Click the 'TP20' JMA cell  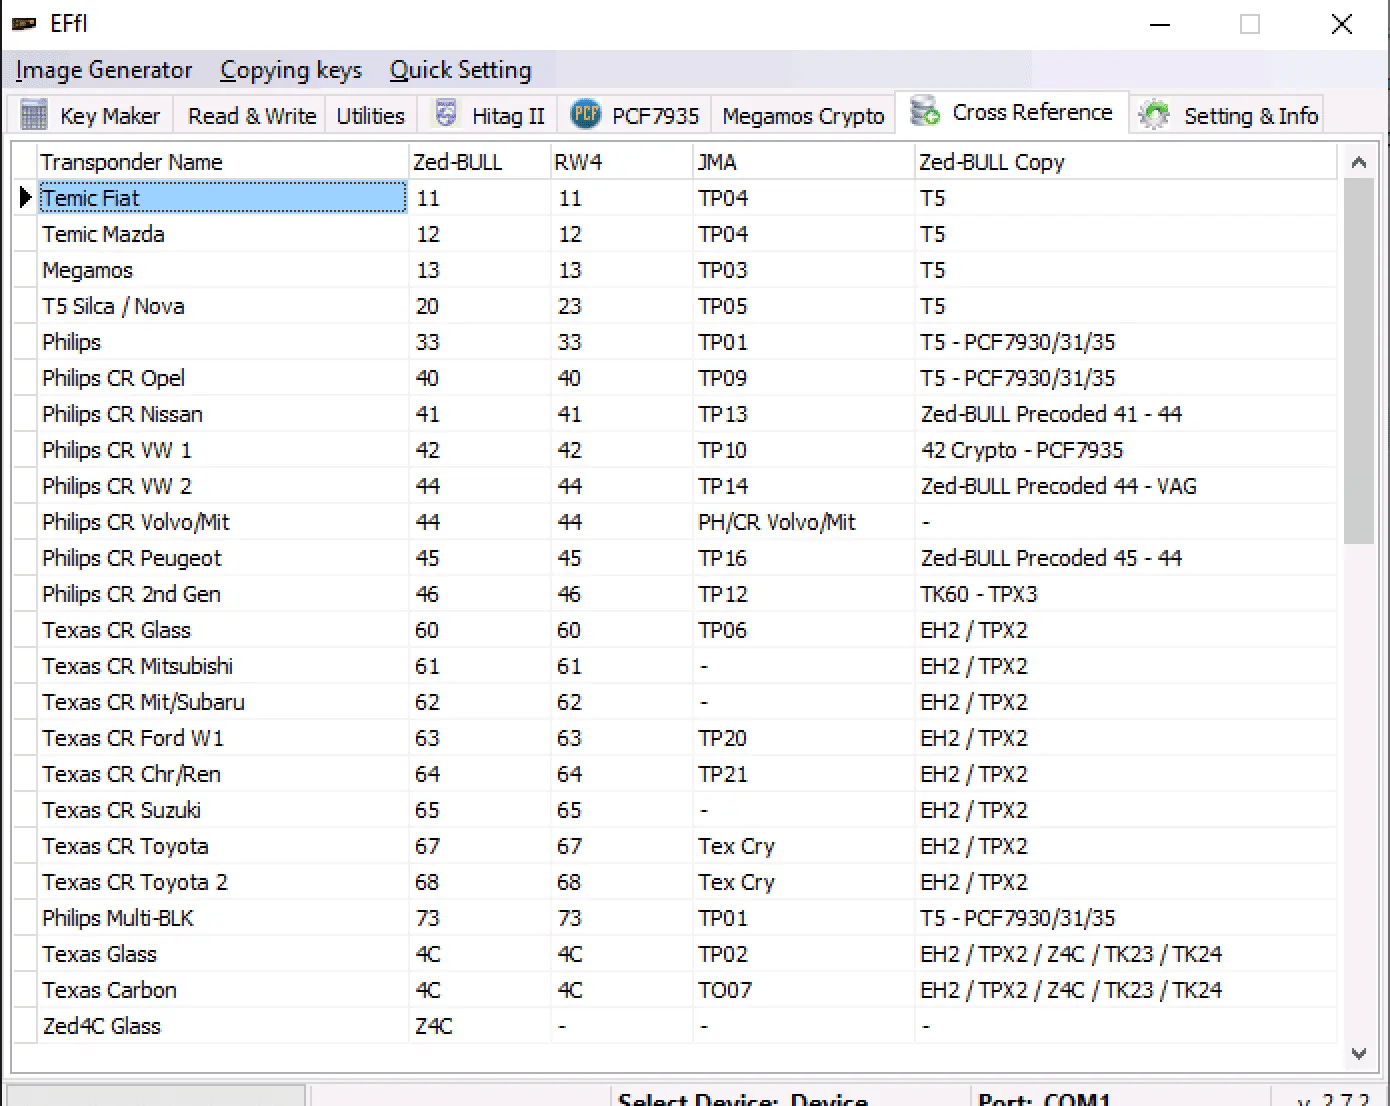click(803, 738)
